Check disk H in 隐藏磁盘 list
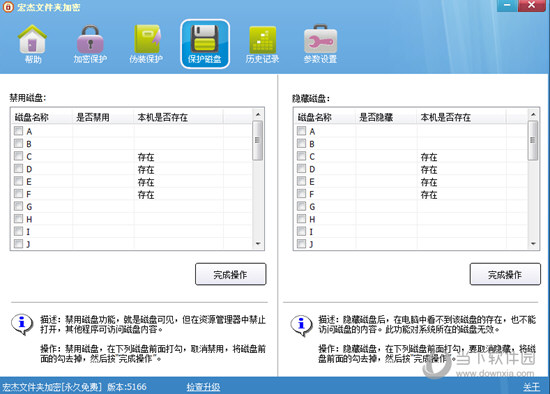This screenshot has height=394, width=550. [301, 219]
